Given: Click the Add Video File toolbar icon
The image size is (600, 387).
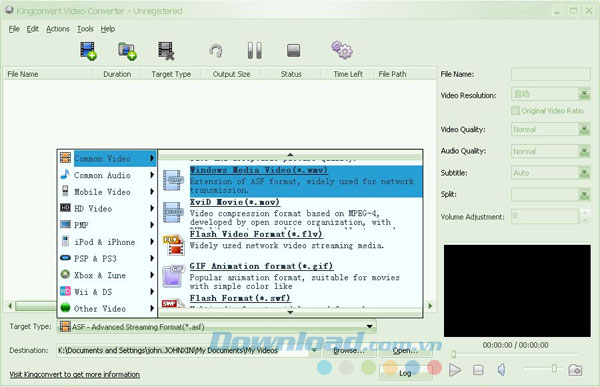Looking at the screenshot, I should pos(88,51).
